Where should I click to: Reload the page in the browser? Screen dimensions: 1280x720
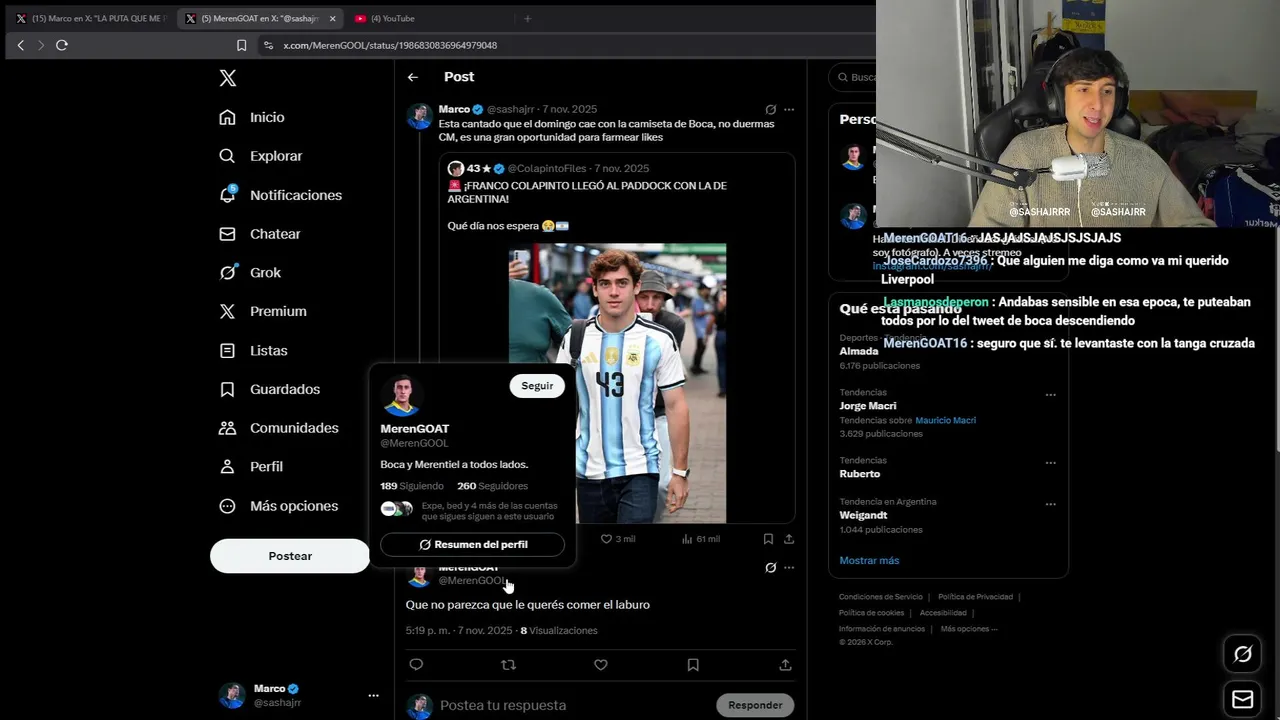[62, 45]
